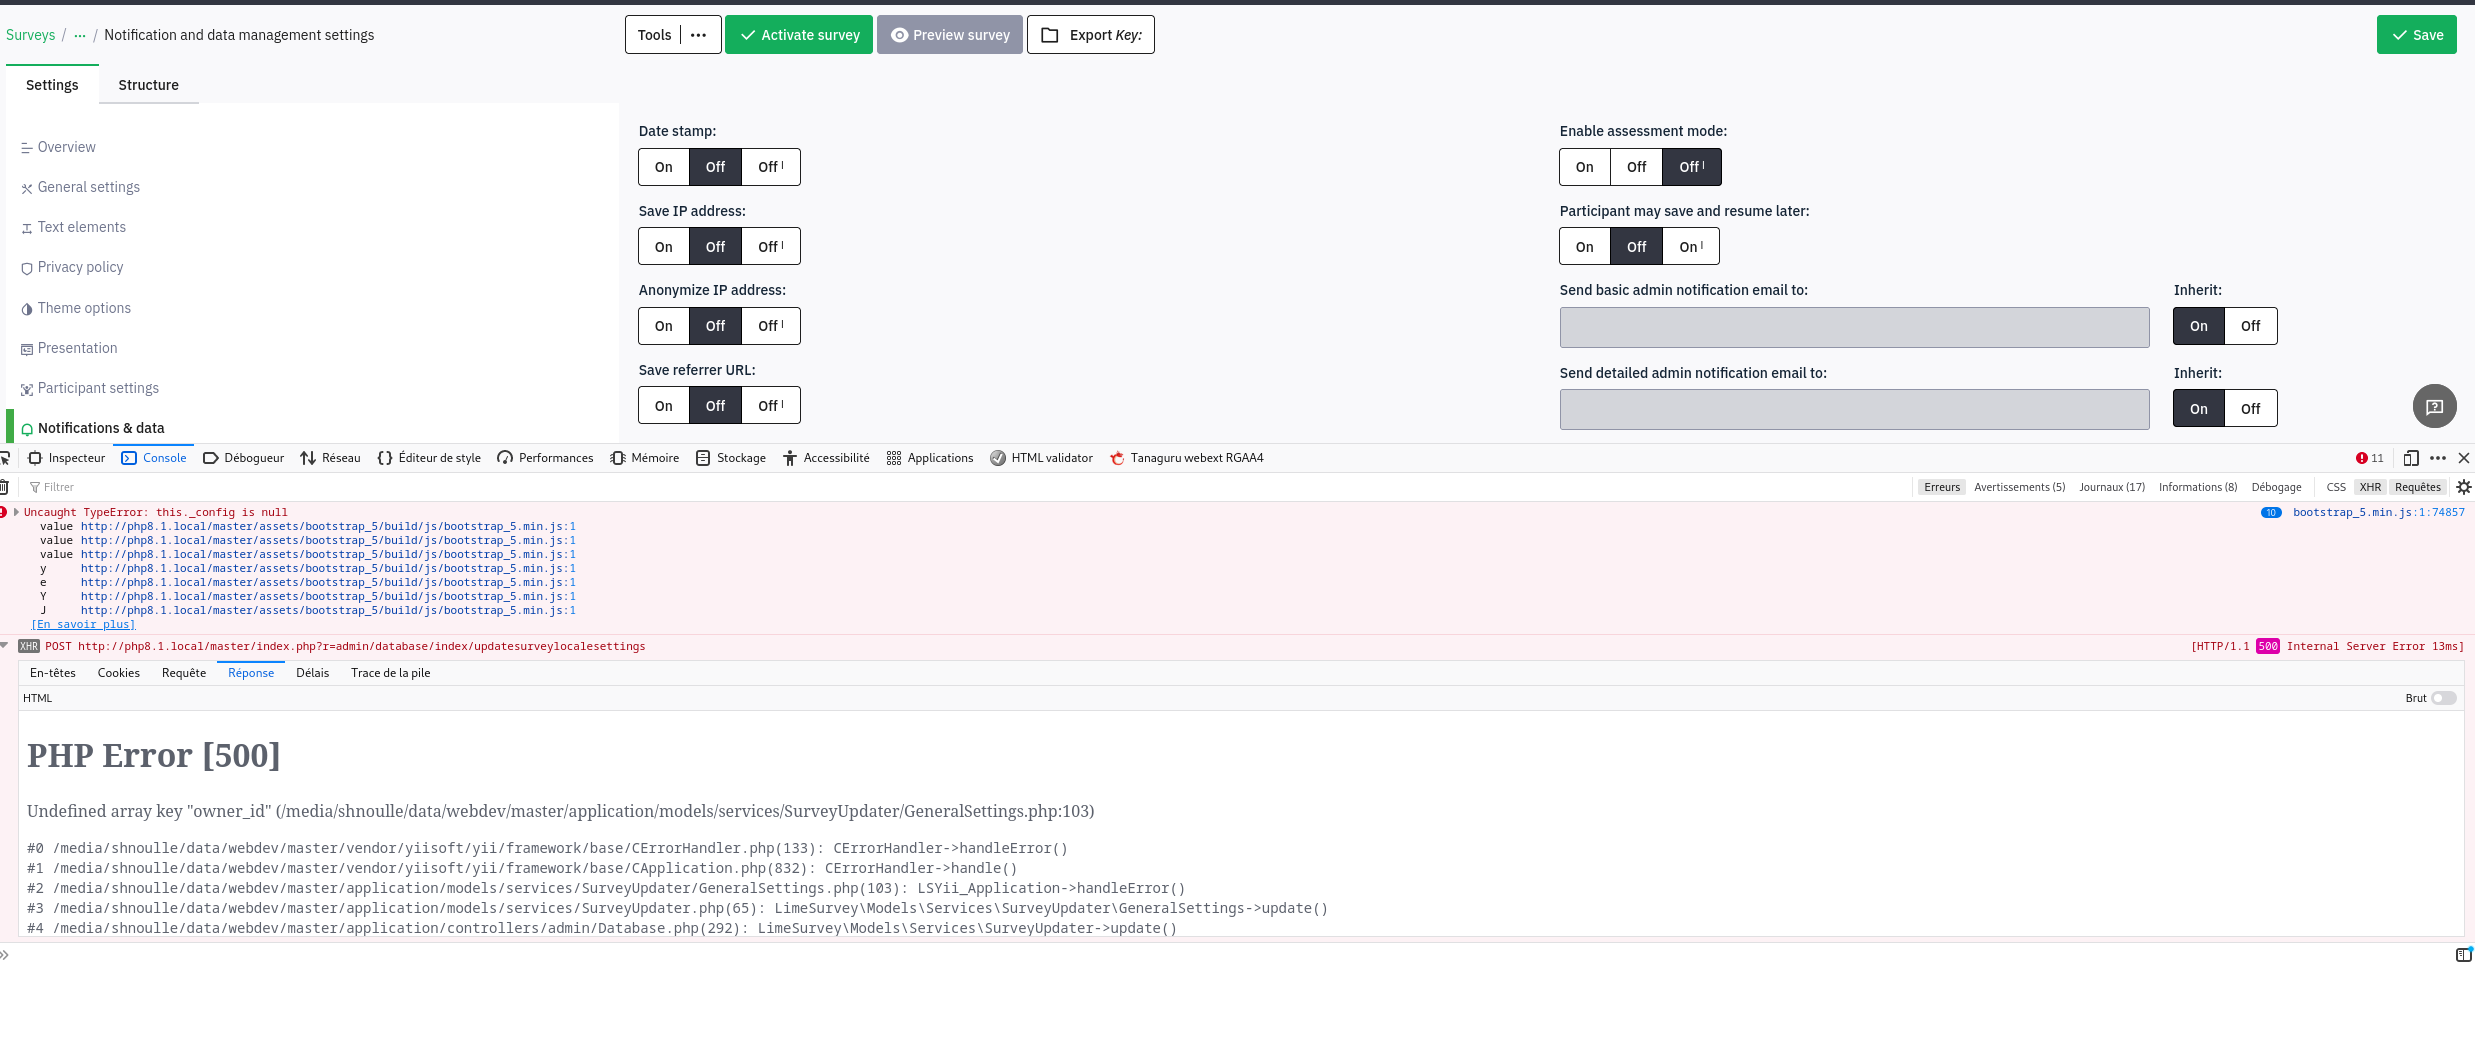The image size is (2475, 1064).
Task: Open the Accessibilité devtools panel
Action: (826, 458)
